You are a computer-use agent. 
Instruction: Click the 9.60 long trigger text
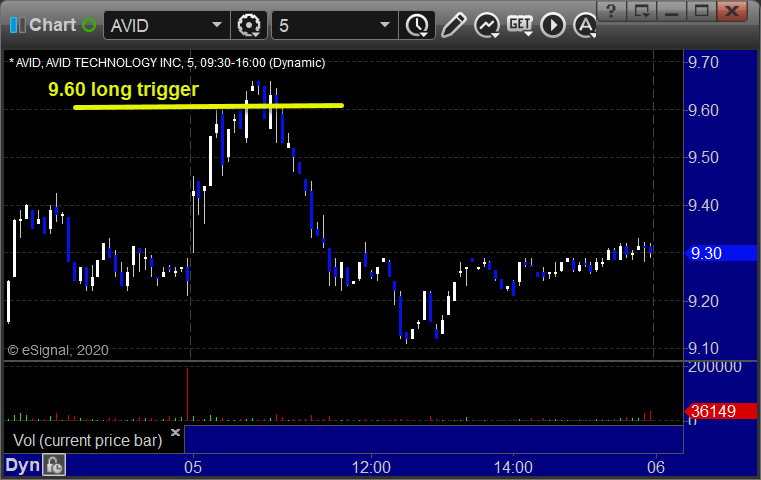(123, 89)
